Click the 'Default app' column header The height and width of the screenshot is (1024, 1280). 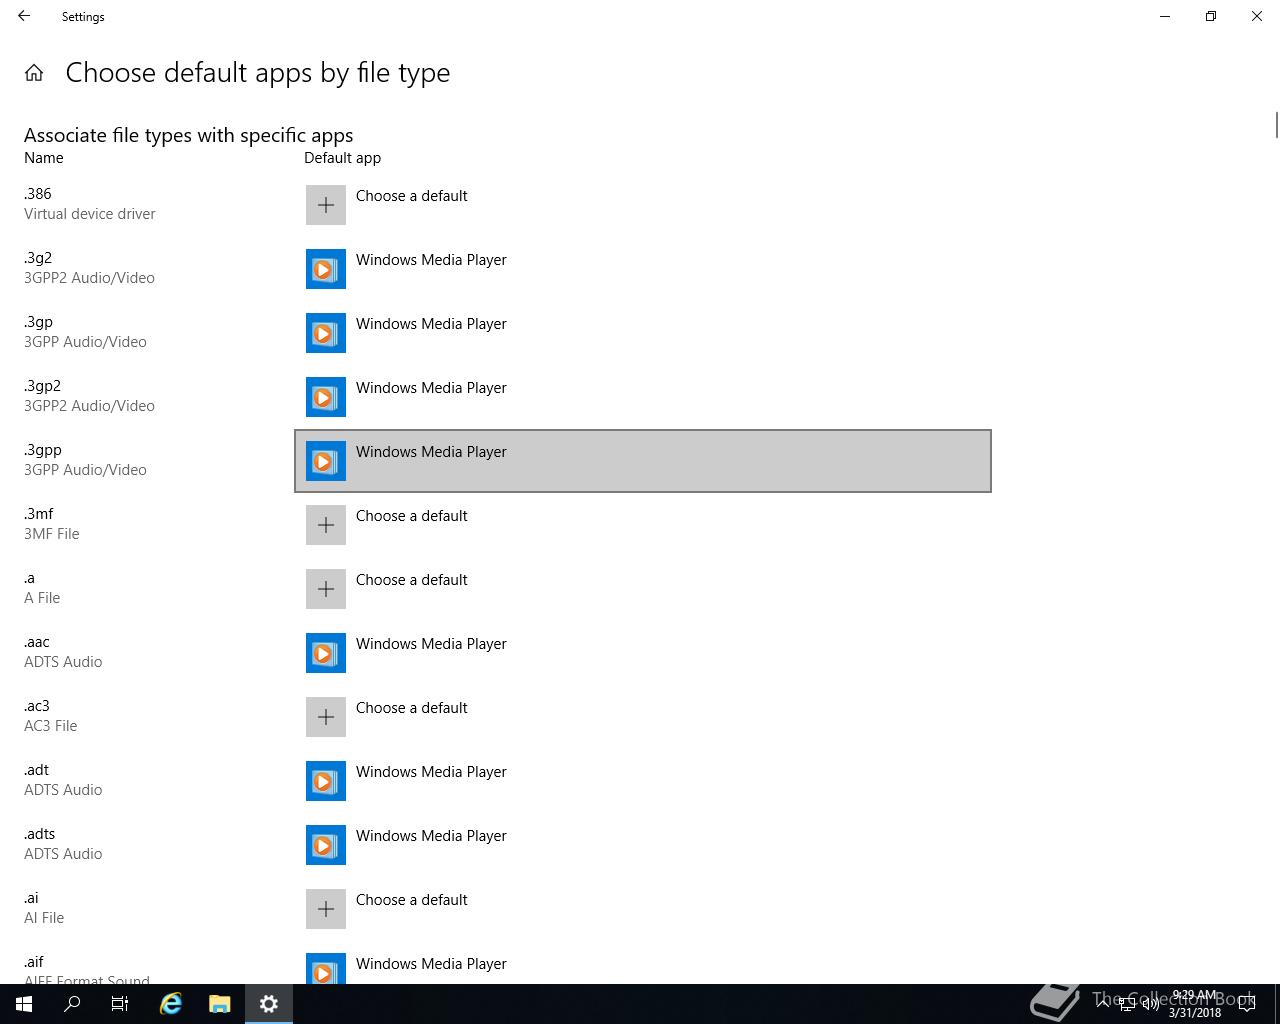[342, 158]
